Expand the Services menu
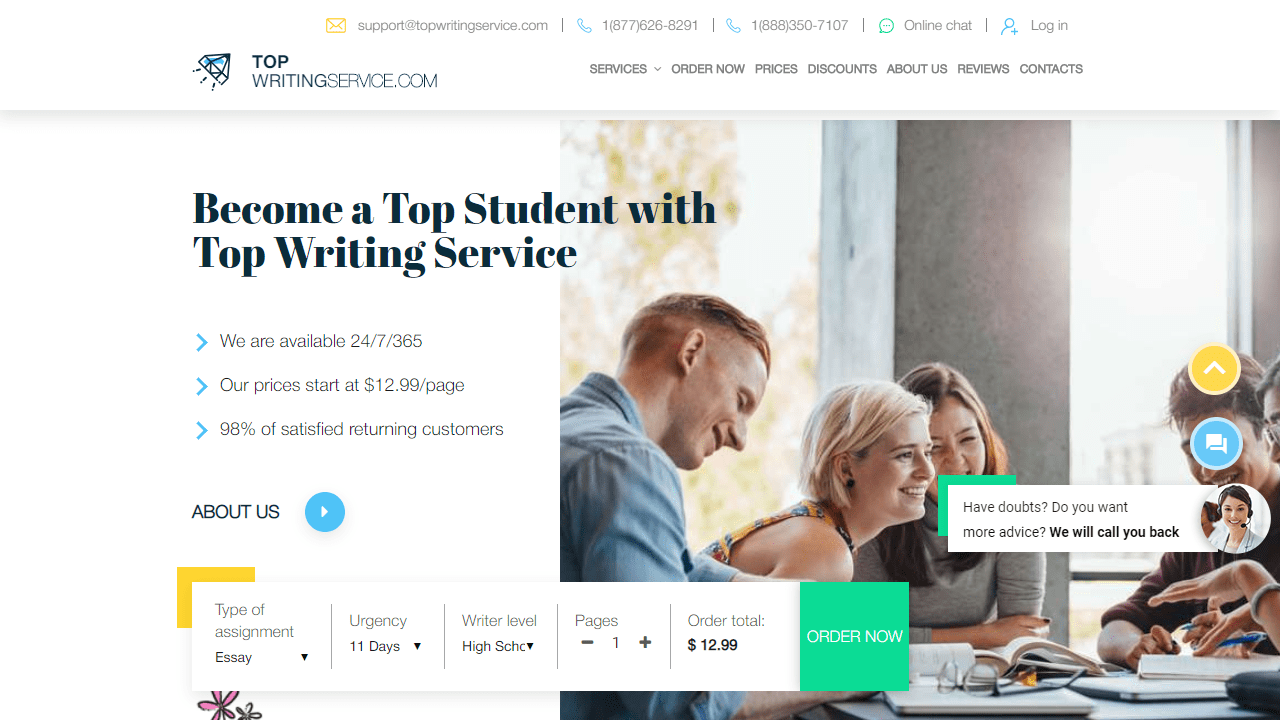This screenshot has width=1280, height=720. pos(625,69)
